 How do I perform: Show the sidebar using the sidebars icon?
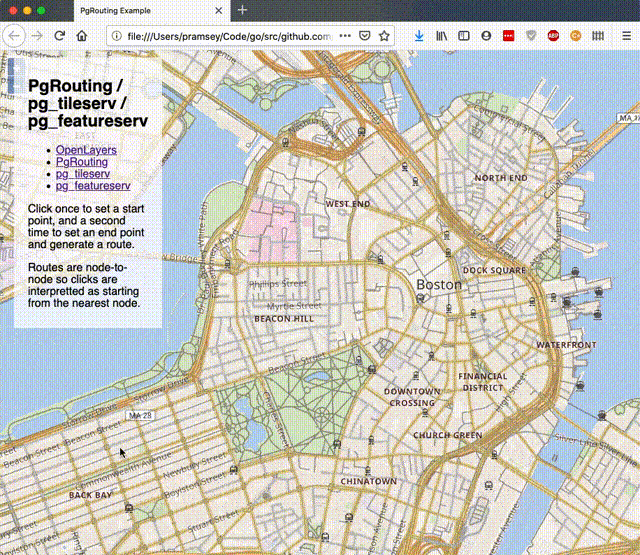[464, 35]
